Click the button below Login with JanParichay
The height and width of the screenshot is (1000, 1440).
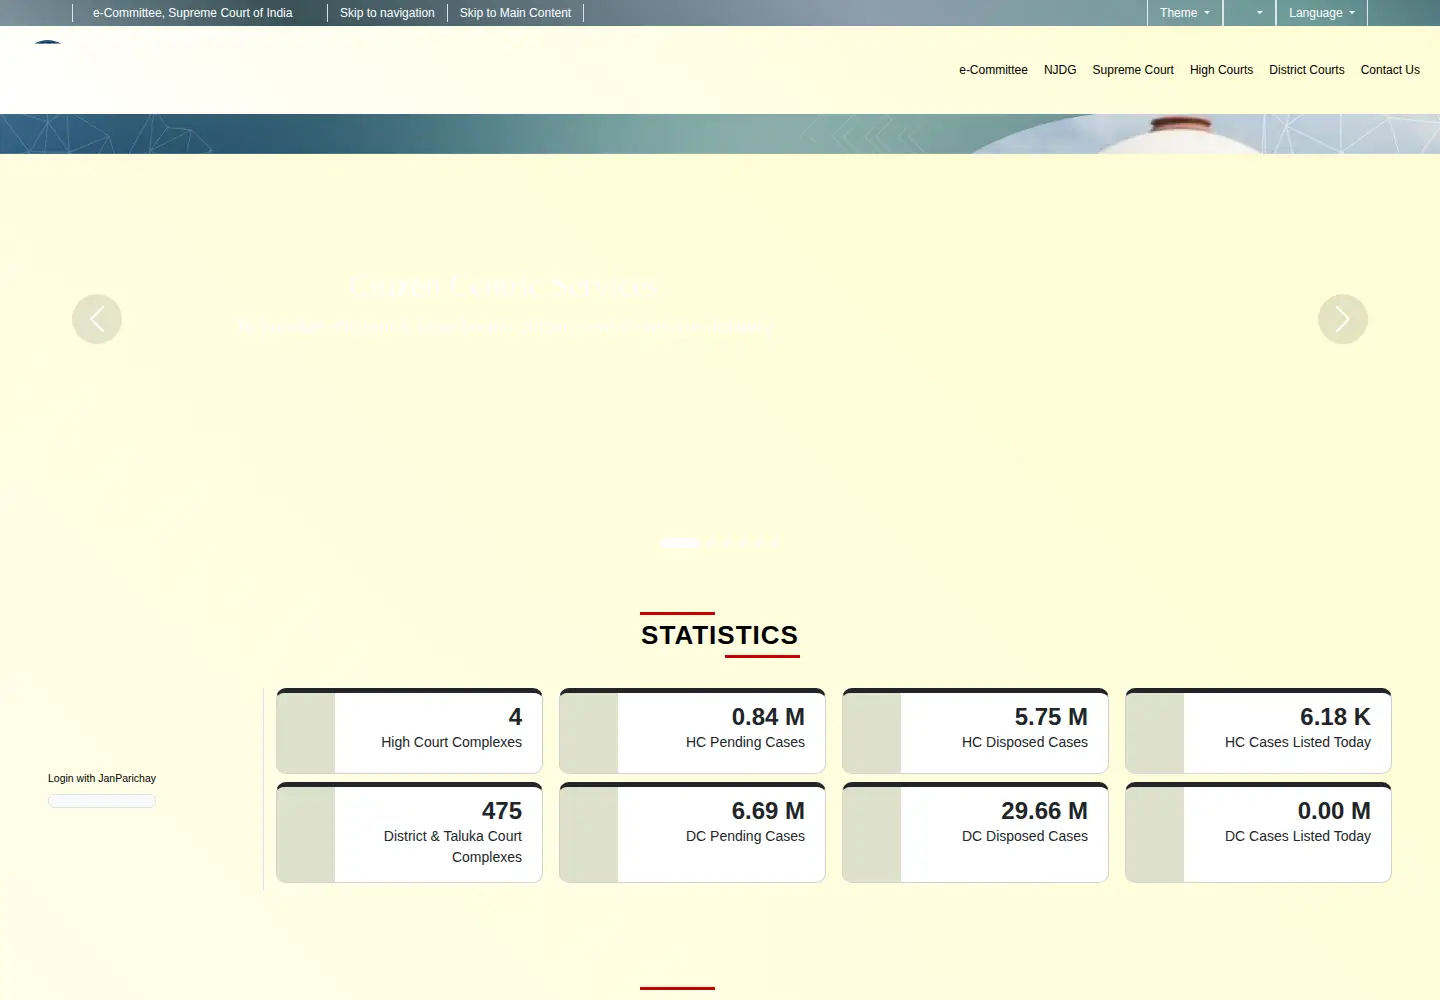click(x=102, y=801)
